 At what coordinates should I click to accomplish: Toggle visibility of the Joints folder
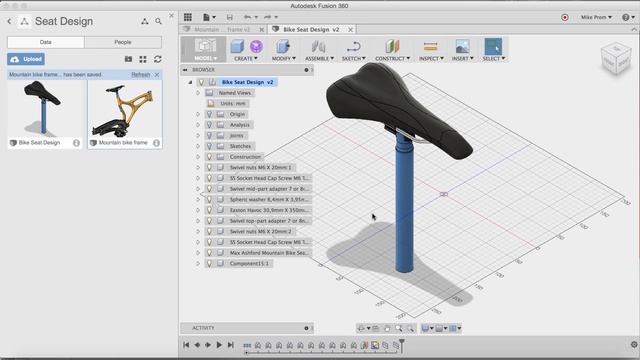pos(209,136)
